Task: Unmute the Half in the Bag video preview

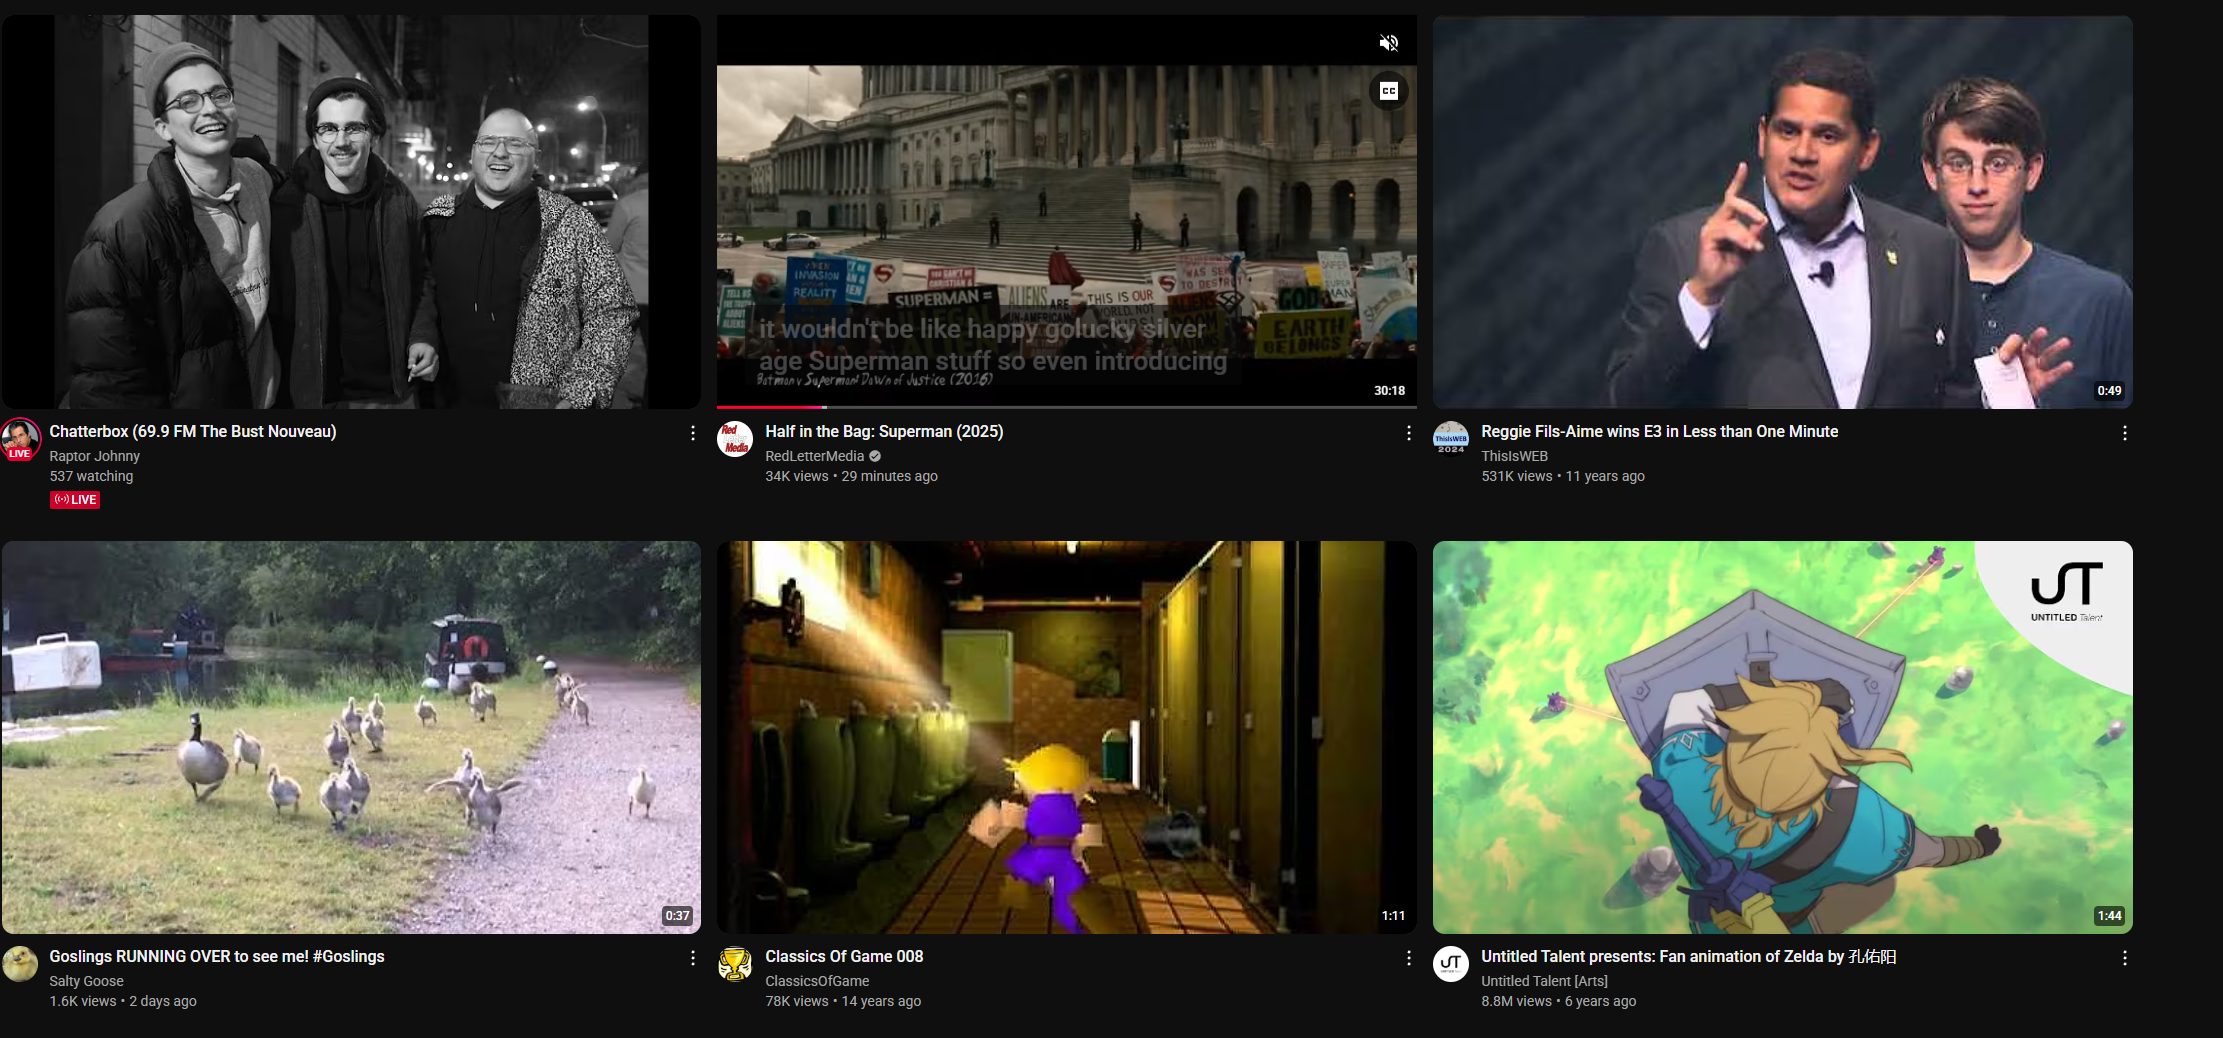Action: pos(1388,43)
